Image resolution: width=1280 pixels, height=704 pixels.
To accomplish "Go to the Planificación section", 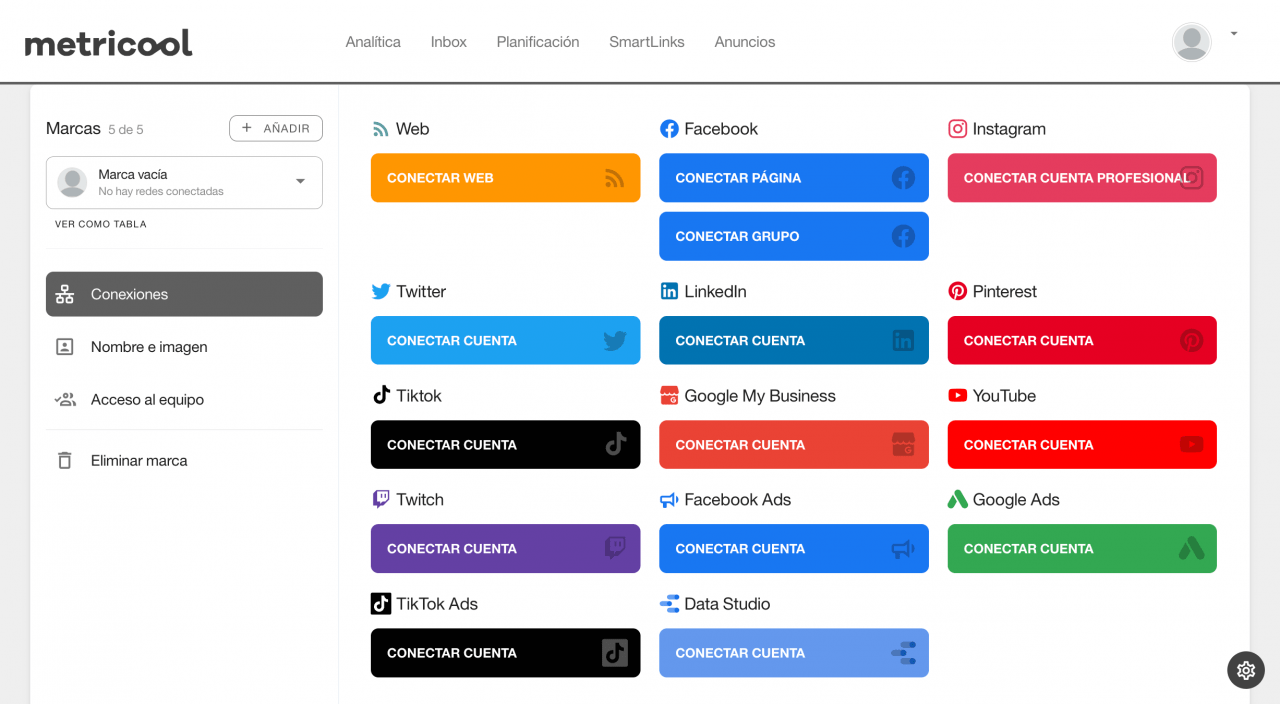I will point(538,42).
